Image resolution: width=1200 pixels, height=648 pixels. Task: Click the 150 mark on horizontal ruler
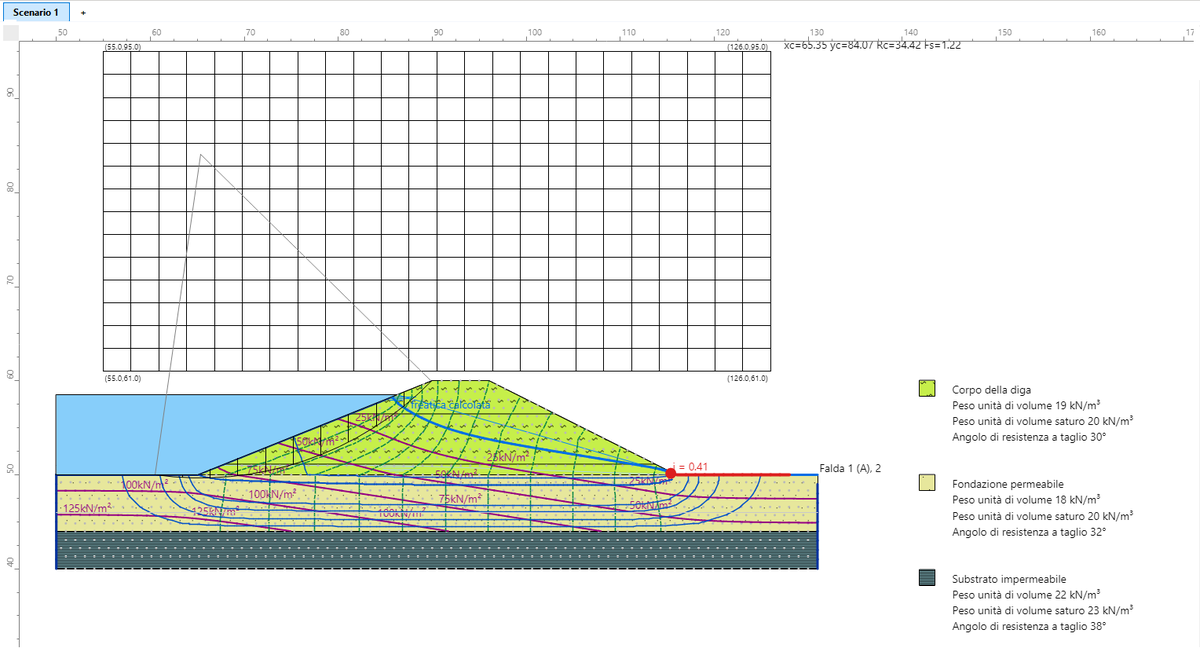pos(1005,32)
